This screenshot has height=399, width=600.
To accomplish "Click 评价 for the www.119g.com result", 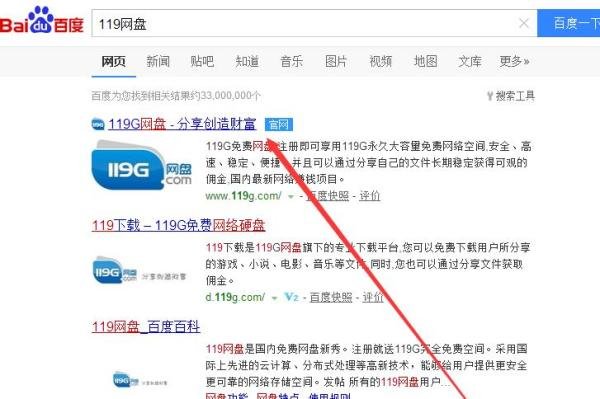I will coord(369,196).
